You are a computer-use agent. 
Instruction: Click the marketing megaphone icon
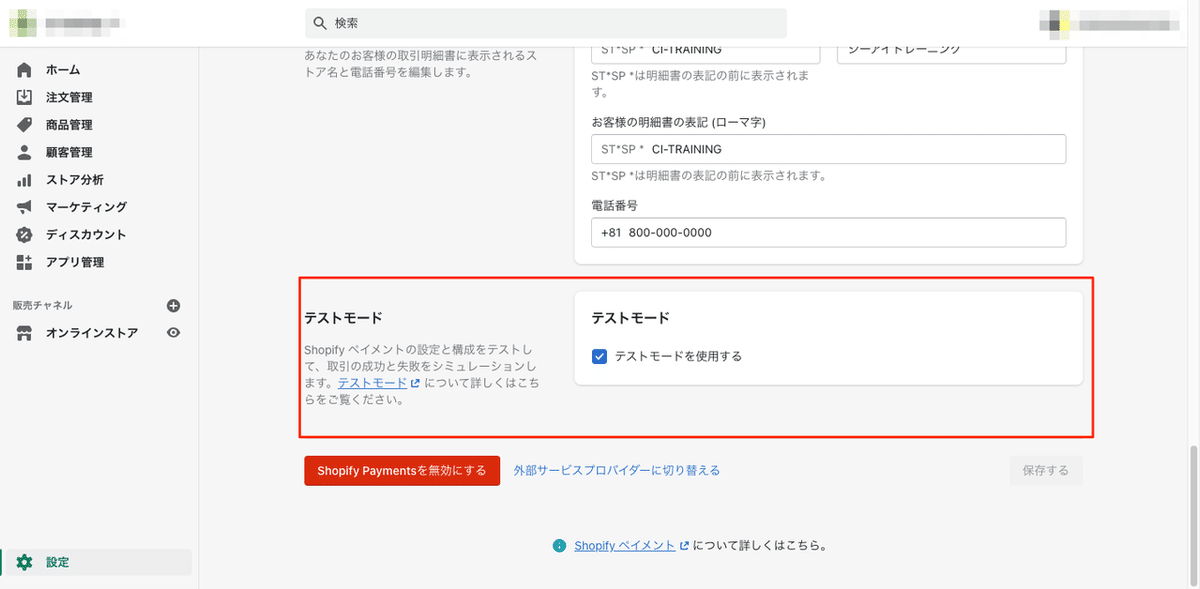pyautogui.click(x=24, y=207)
